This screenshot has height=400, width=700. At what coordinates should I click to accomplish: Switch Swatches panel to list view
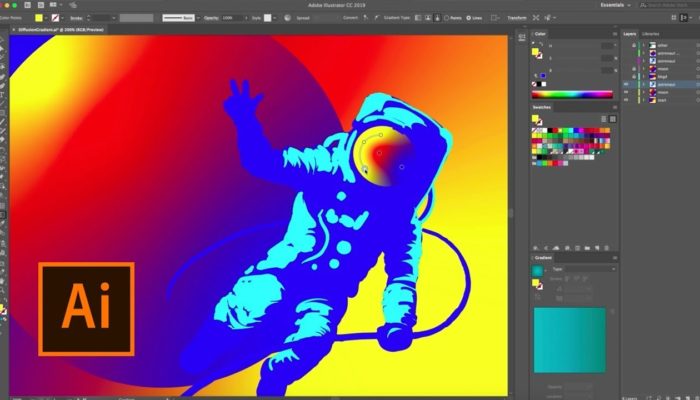(604, 119)
